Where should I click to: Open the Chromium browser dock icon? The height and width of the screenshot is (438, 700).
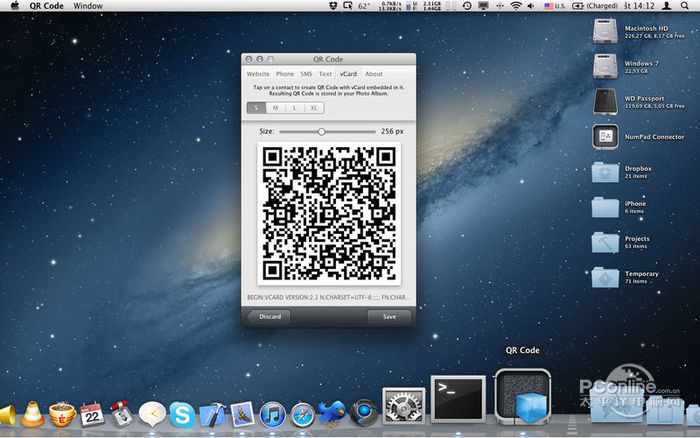click(x=363, y=413)
